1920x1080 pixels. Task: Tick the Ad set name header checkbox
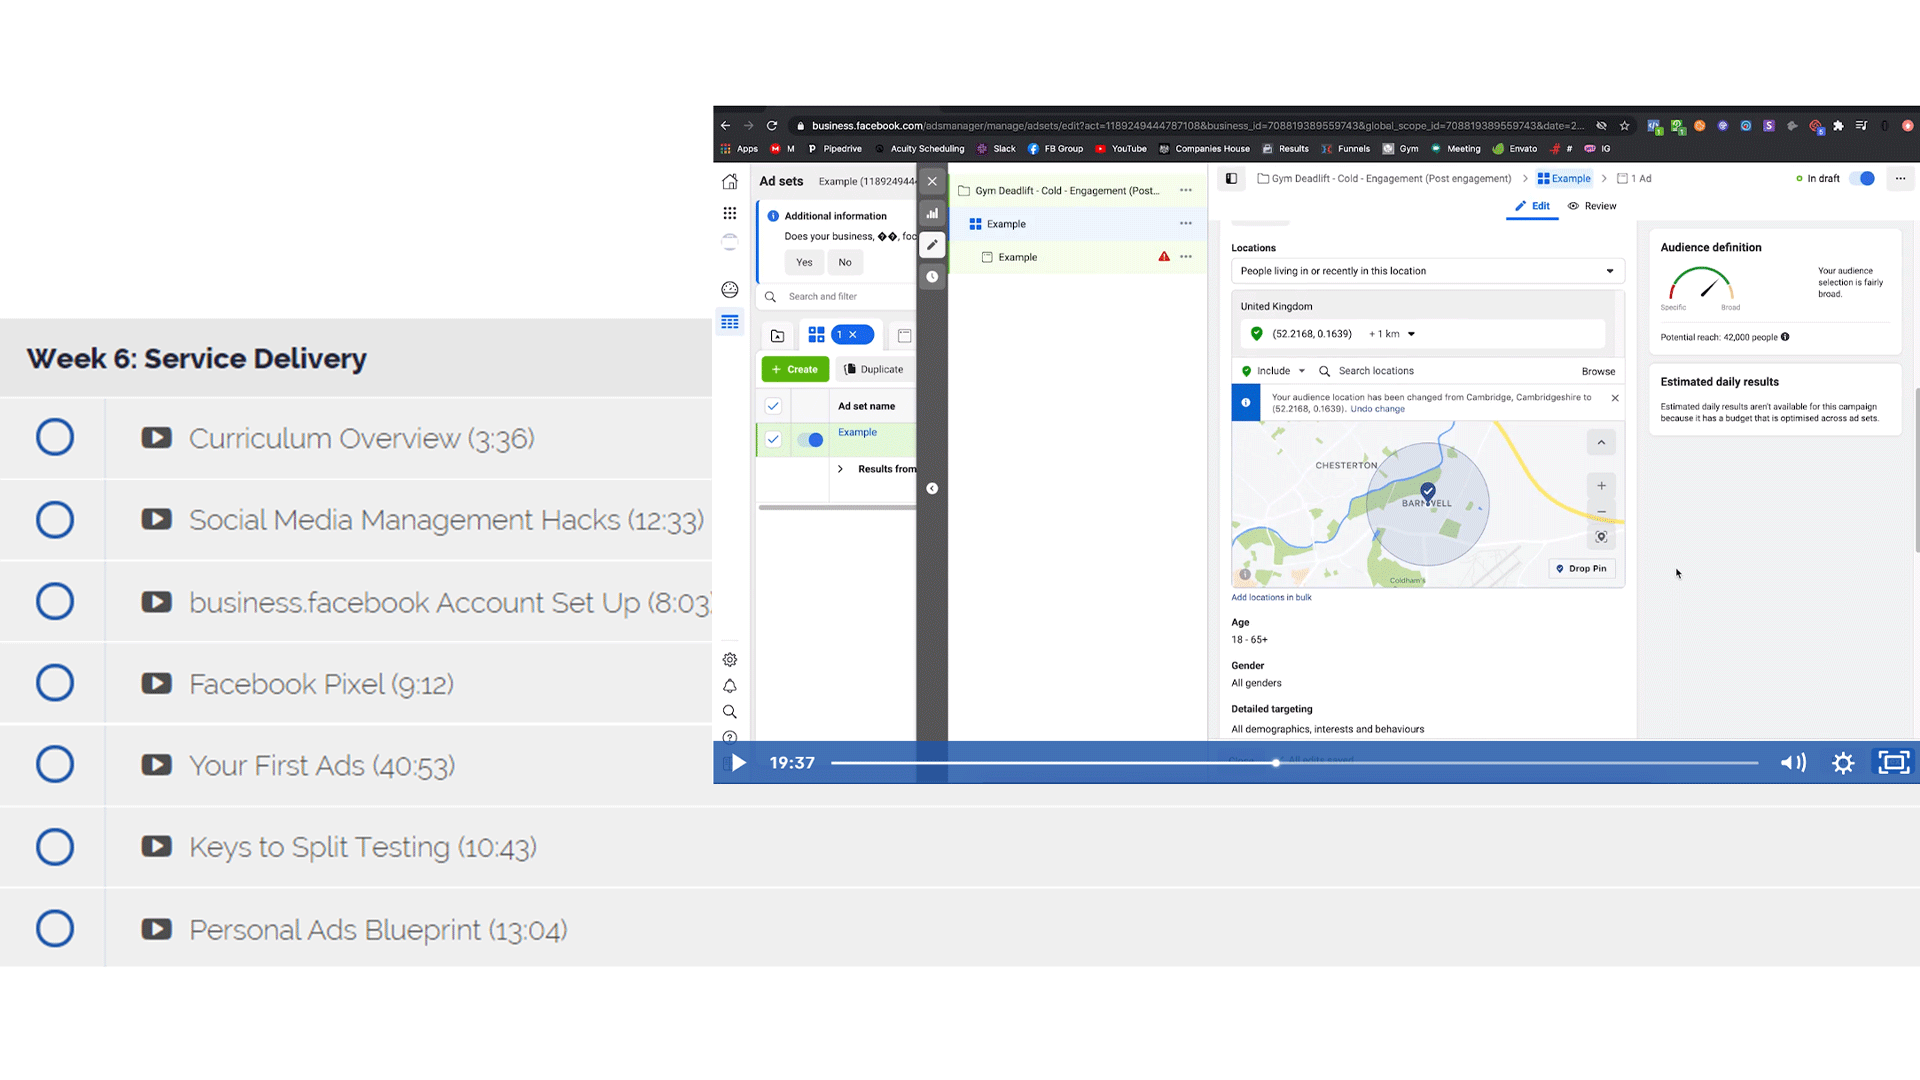coord(773,406)
